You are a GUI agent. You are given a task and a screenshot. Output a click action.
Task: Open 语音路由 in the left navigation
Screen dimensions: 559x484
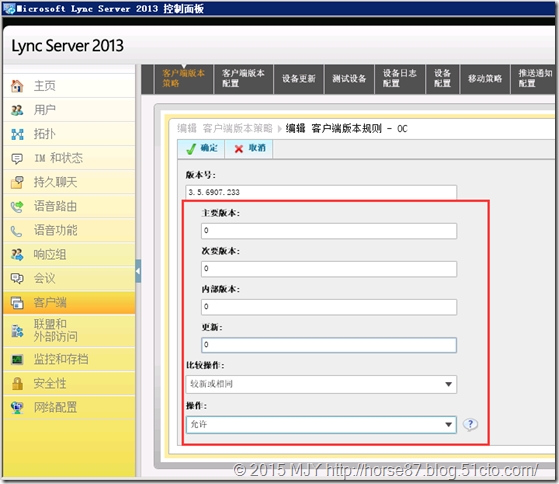69,206
